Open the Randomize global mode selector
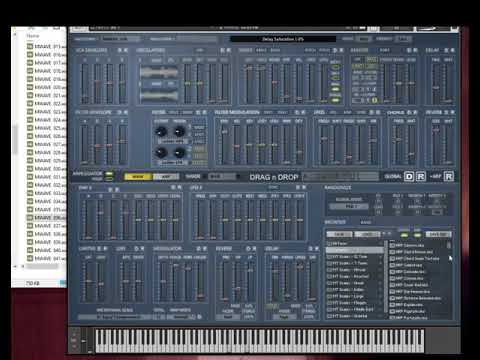The height and width of the screenshot is (360, 480). [x=349, y=206]
